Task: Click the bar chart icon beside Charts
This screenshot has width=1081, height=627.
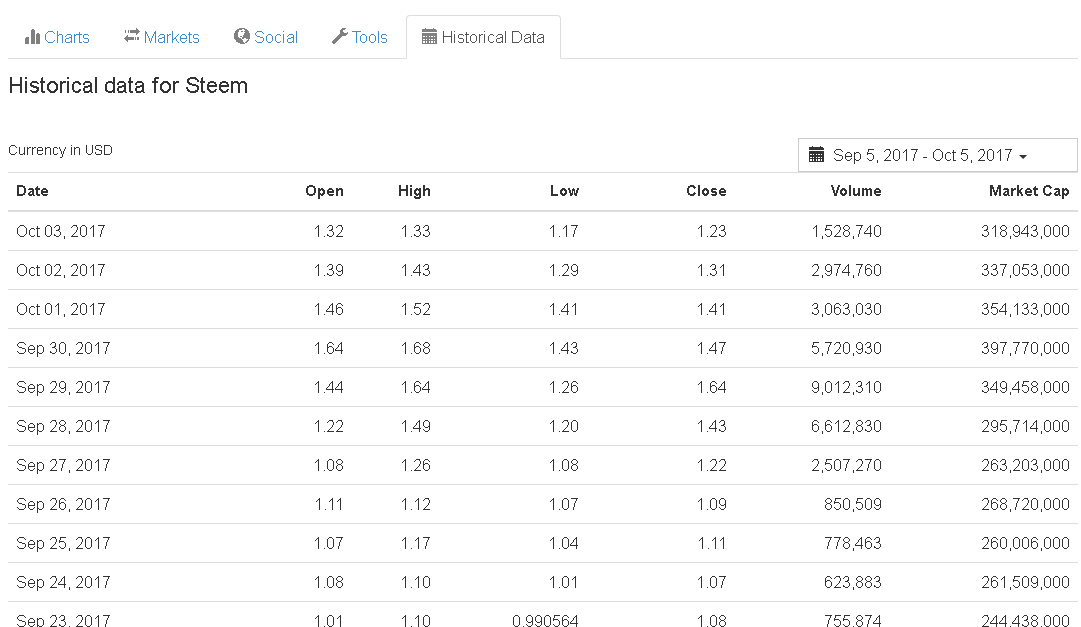Action: (32, 37)
